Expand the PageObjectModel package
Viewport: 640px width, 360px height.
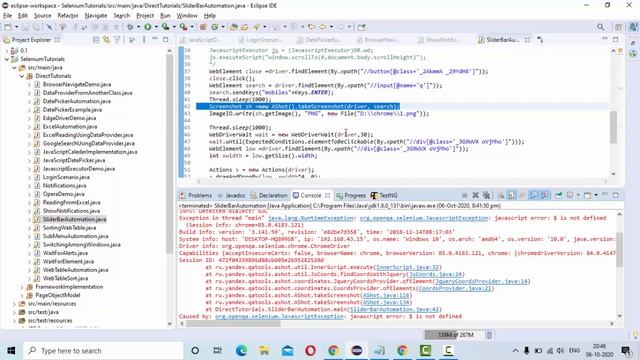(22, 295)
